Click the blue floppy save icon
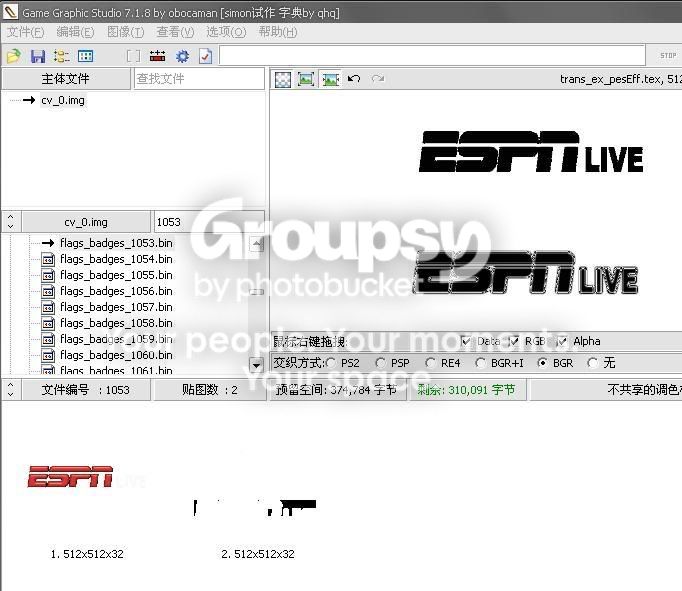The width and height of the screenshot is (682, 591). tap(38, 56)
